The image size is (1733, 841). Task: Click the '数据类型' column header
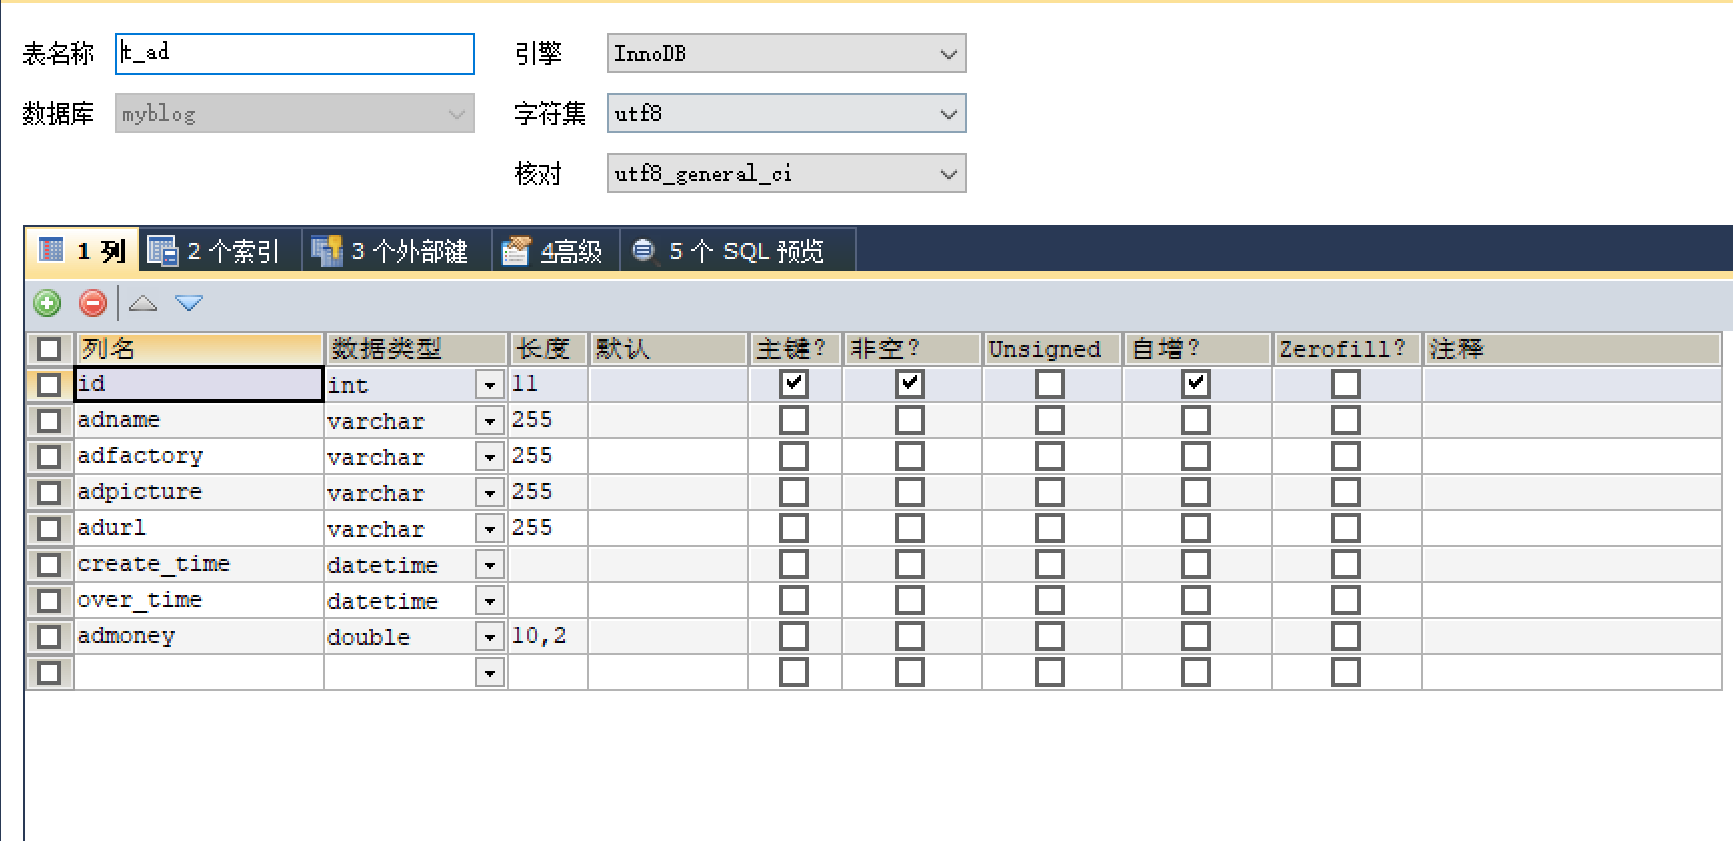pos(416,349)
